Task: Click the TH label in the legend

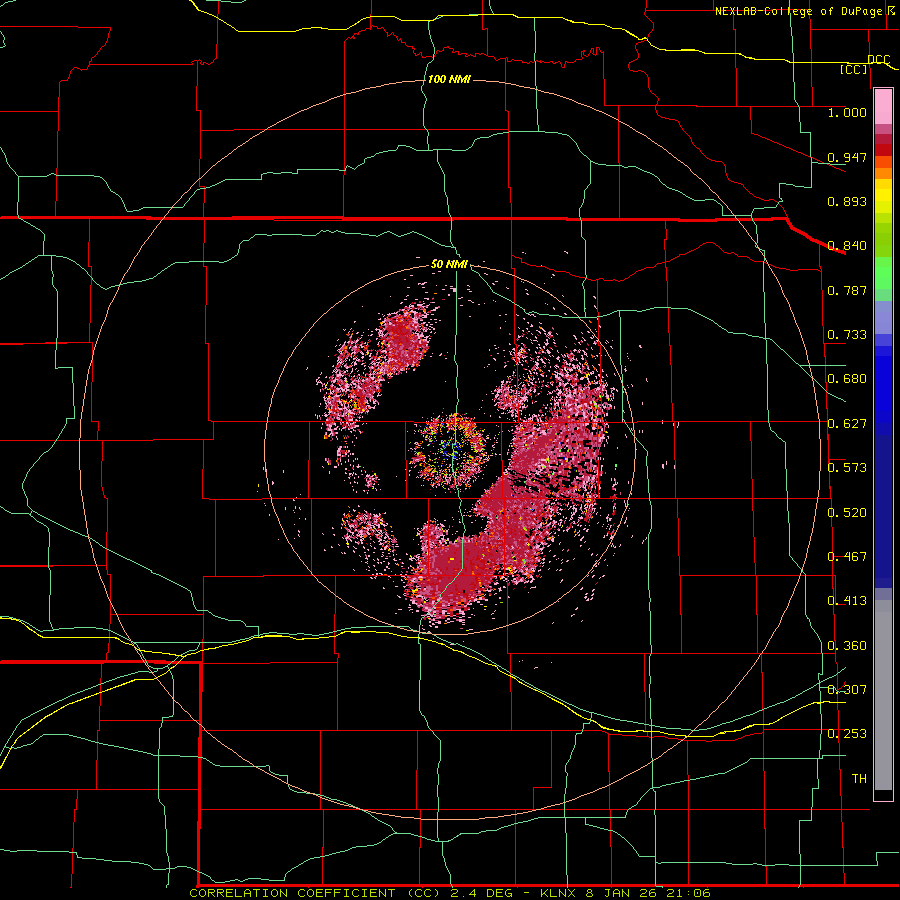Action: coord(859,778)
